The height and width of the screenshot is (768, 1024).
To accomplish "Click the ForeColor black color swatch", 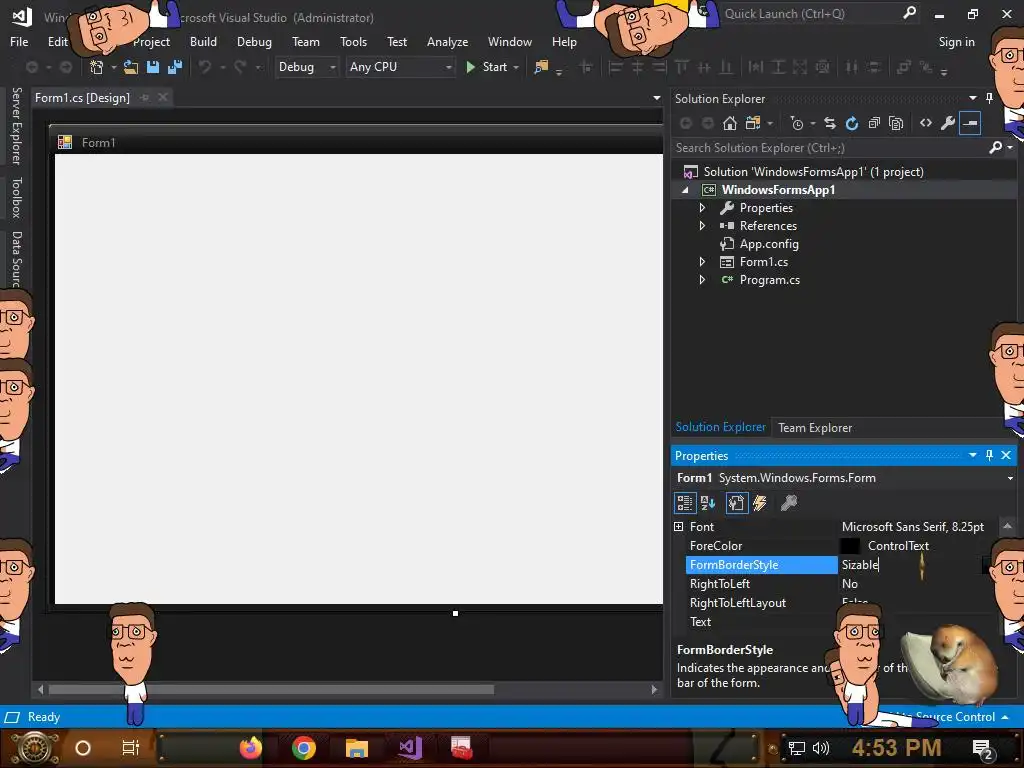I will point(850,546).
